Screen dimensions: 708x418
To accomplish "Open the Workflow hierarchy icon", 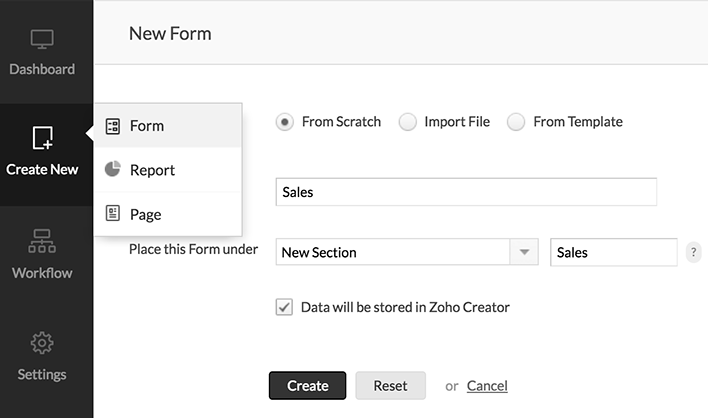I will click(x=42, y=241).
